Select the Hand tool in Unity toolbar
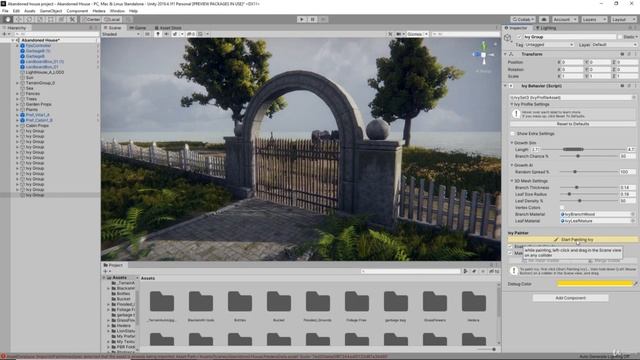640x360 pixels. click(x=8, y=19)
